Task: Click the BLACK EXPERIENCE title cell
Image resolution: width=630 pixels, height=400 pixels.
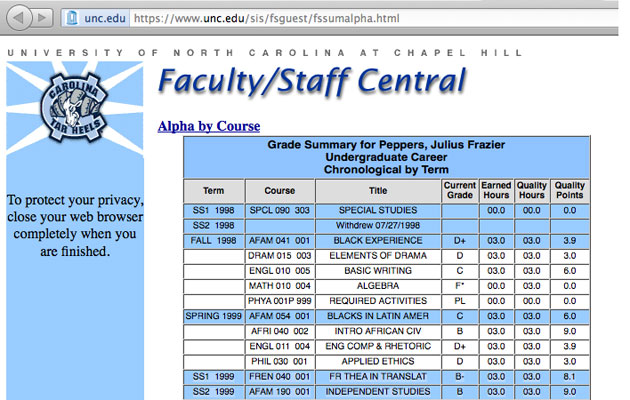Action: pyautogui.click(x=378, y=241)
